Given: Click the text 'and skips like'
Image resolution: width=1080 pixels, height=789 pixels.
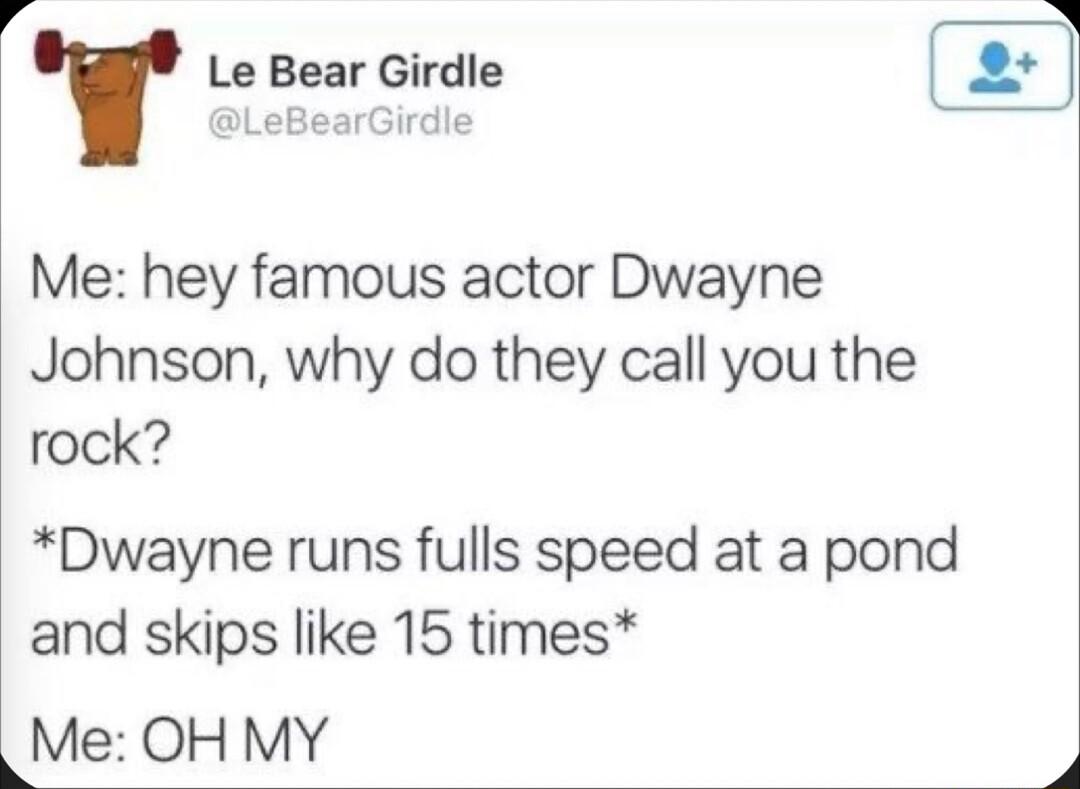Looking at the screenshot, I should pos(202,633).
